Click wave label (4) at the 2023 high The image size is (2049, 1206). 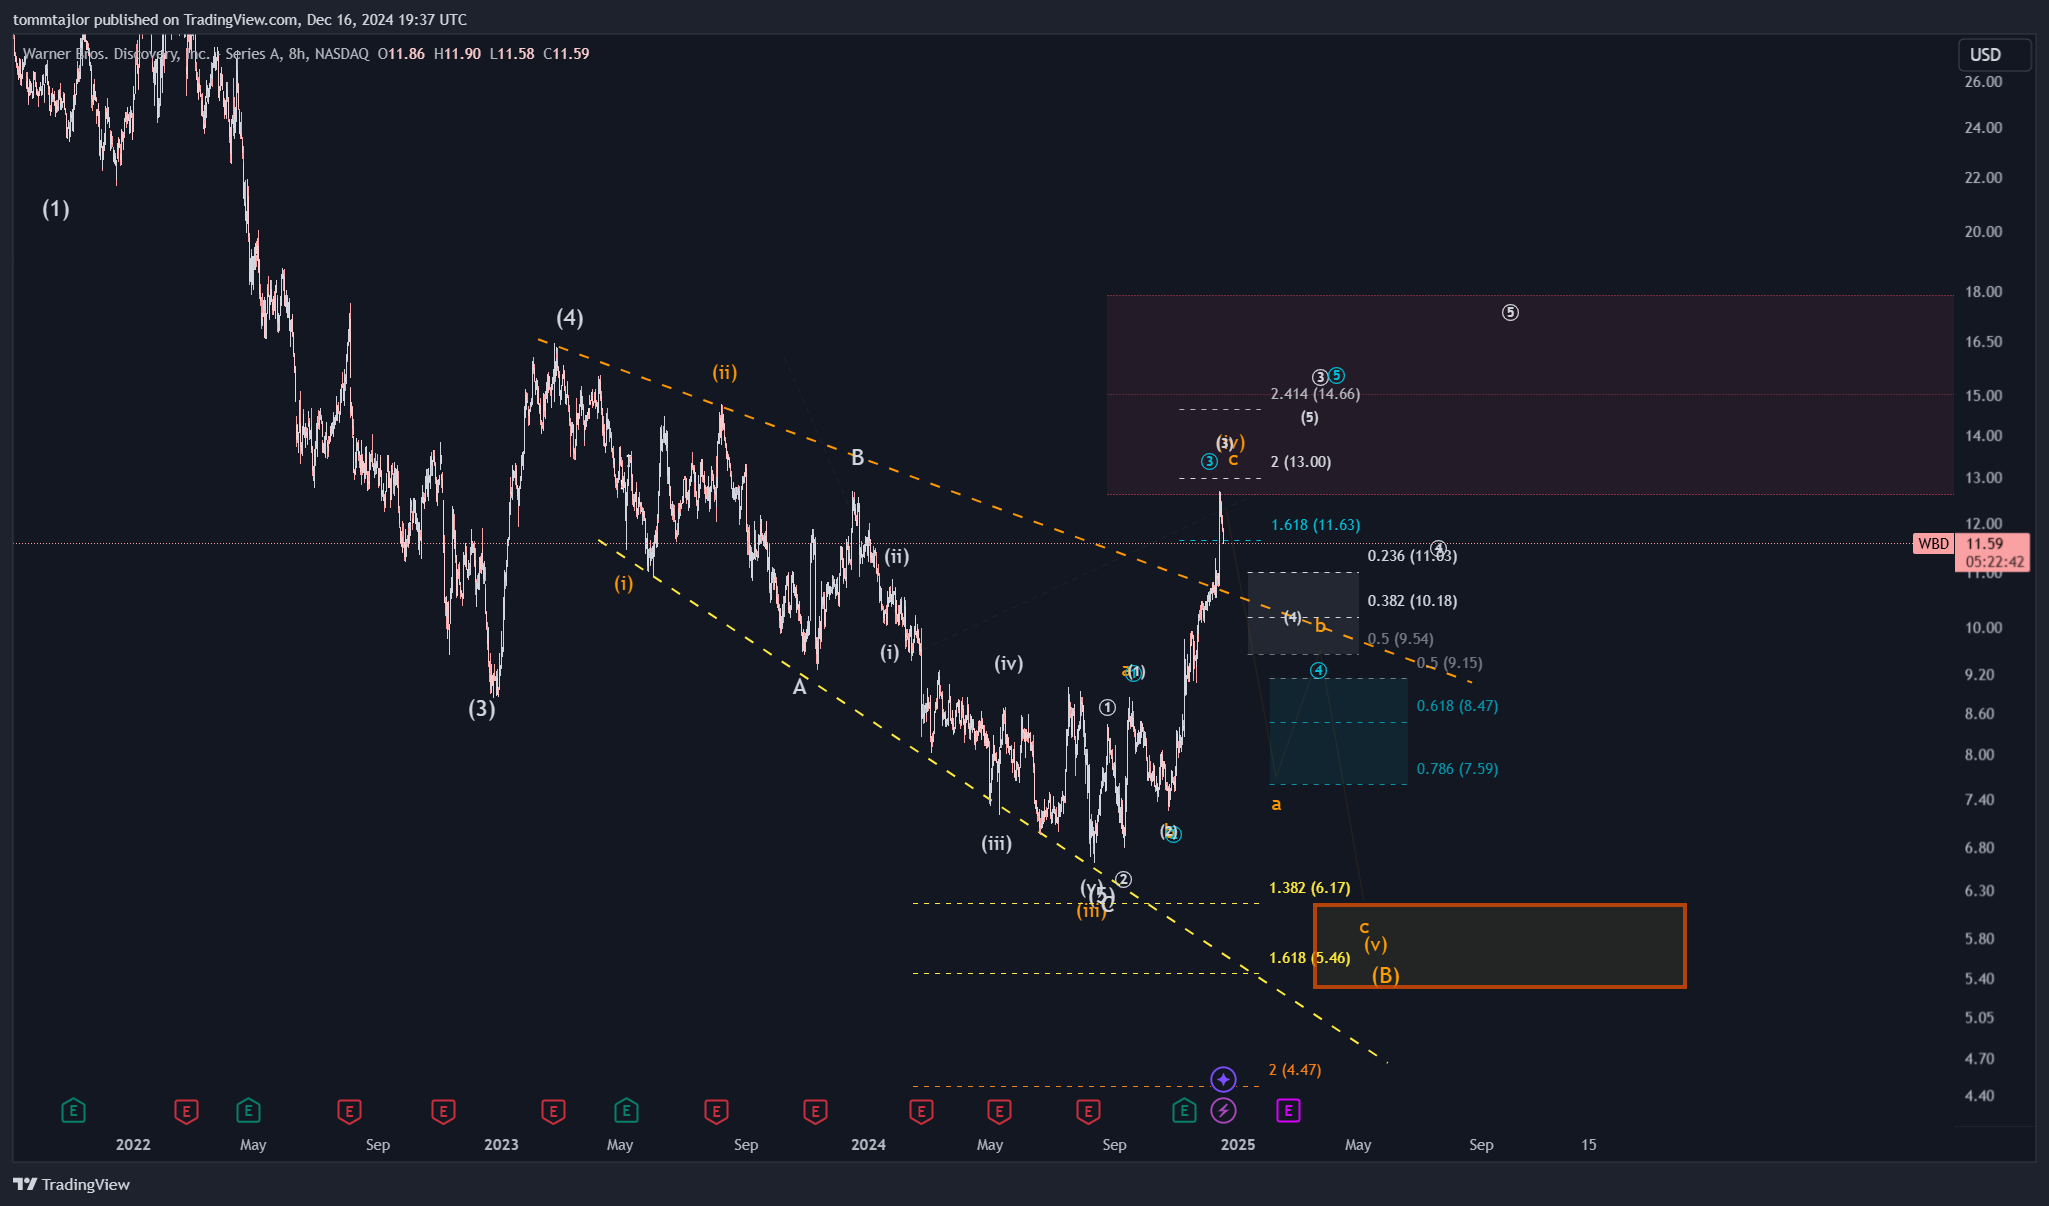coord(570,318)
